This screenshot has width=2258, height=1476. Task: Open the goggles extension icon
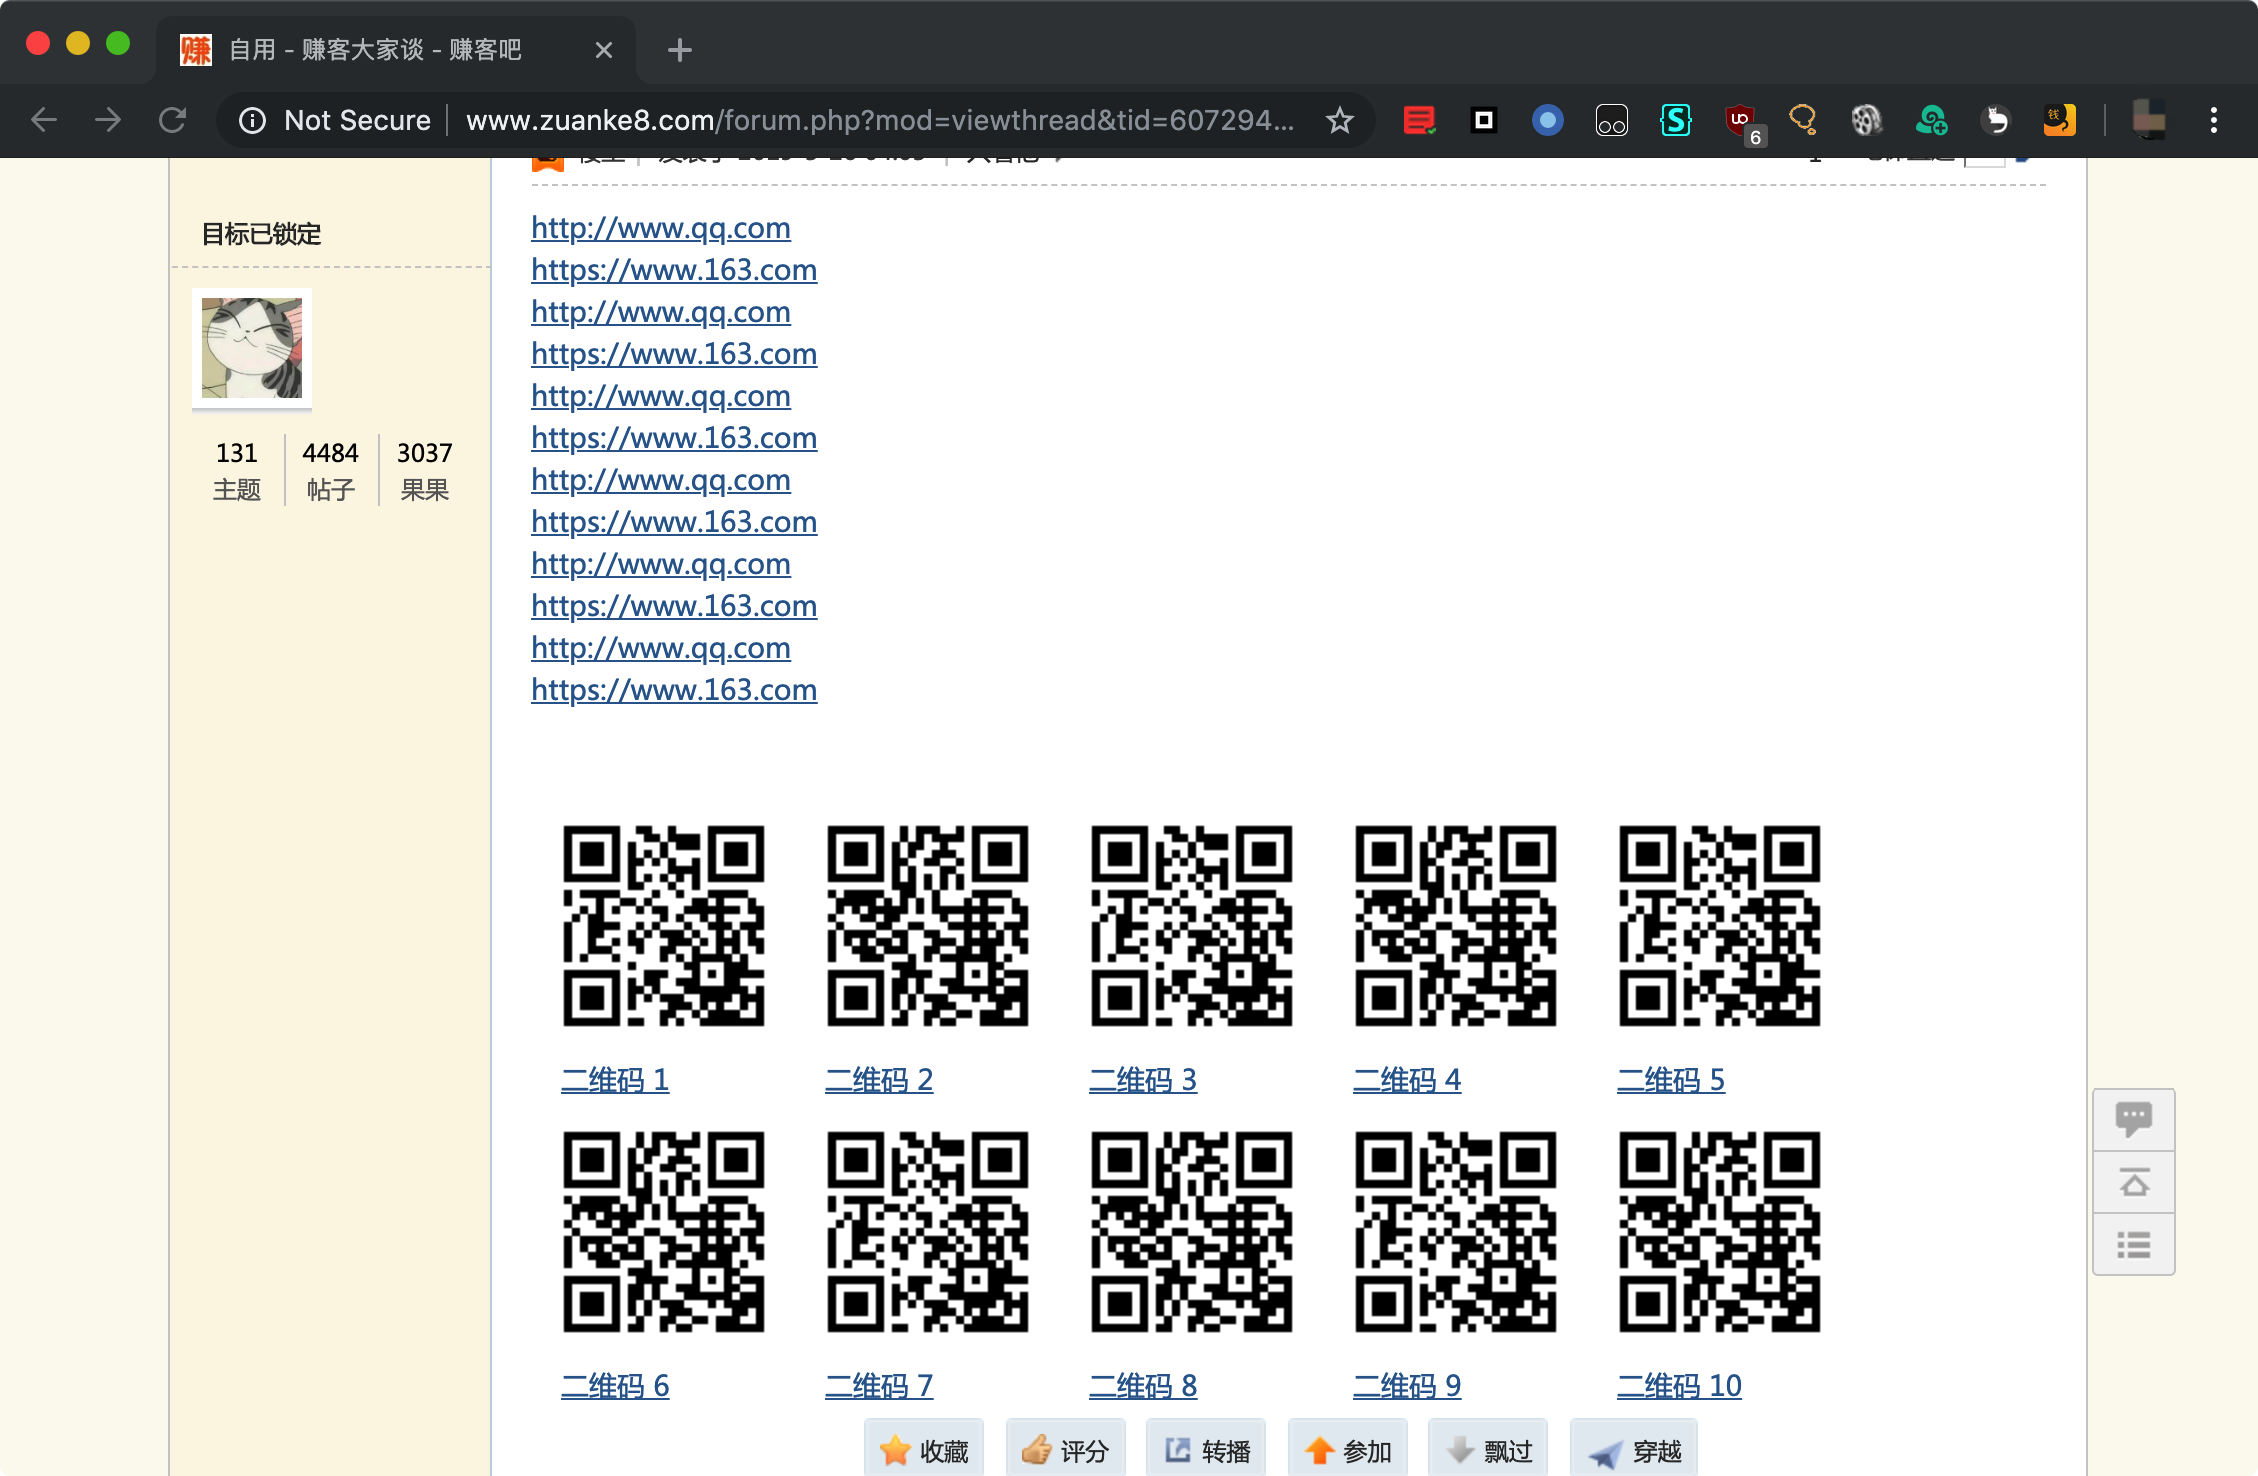click(x=1611, y=121)
